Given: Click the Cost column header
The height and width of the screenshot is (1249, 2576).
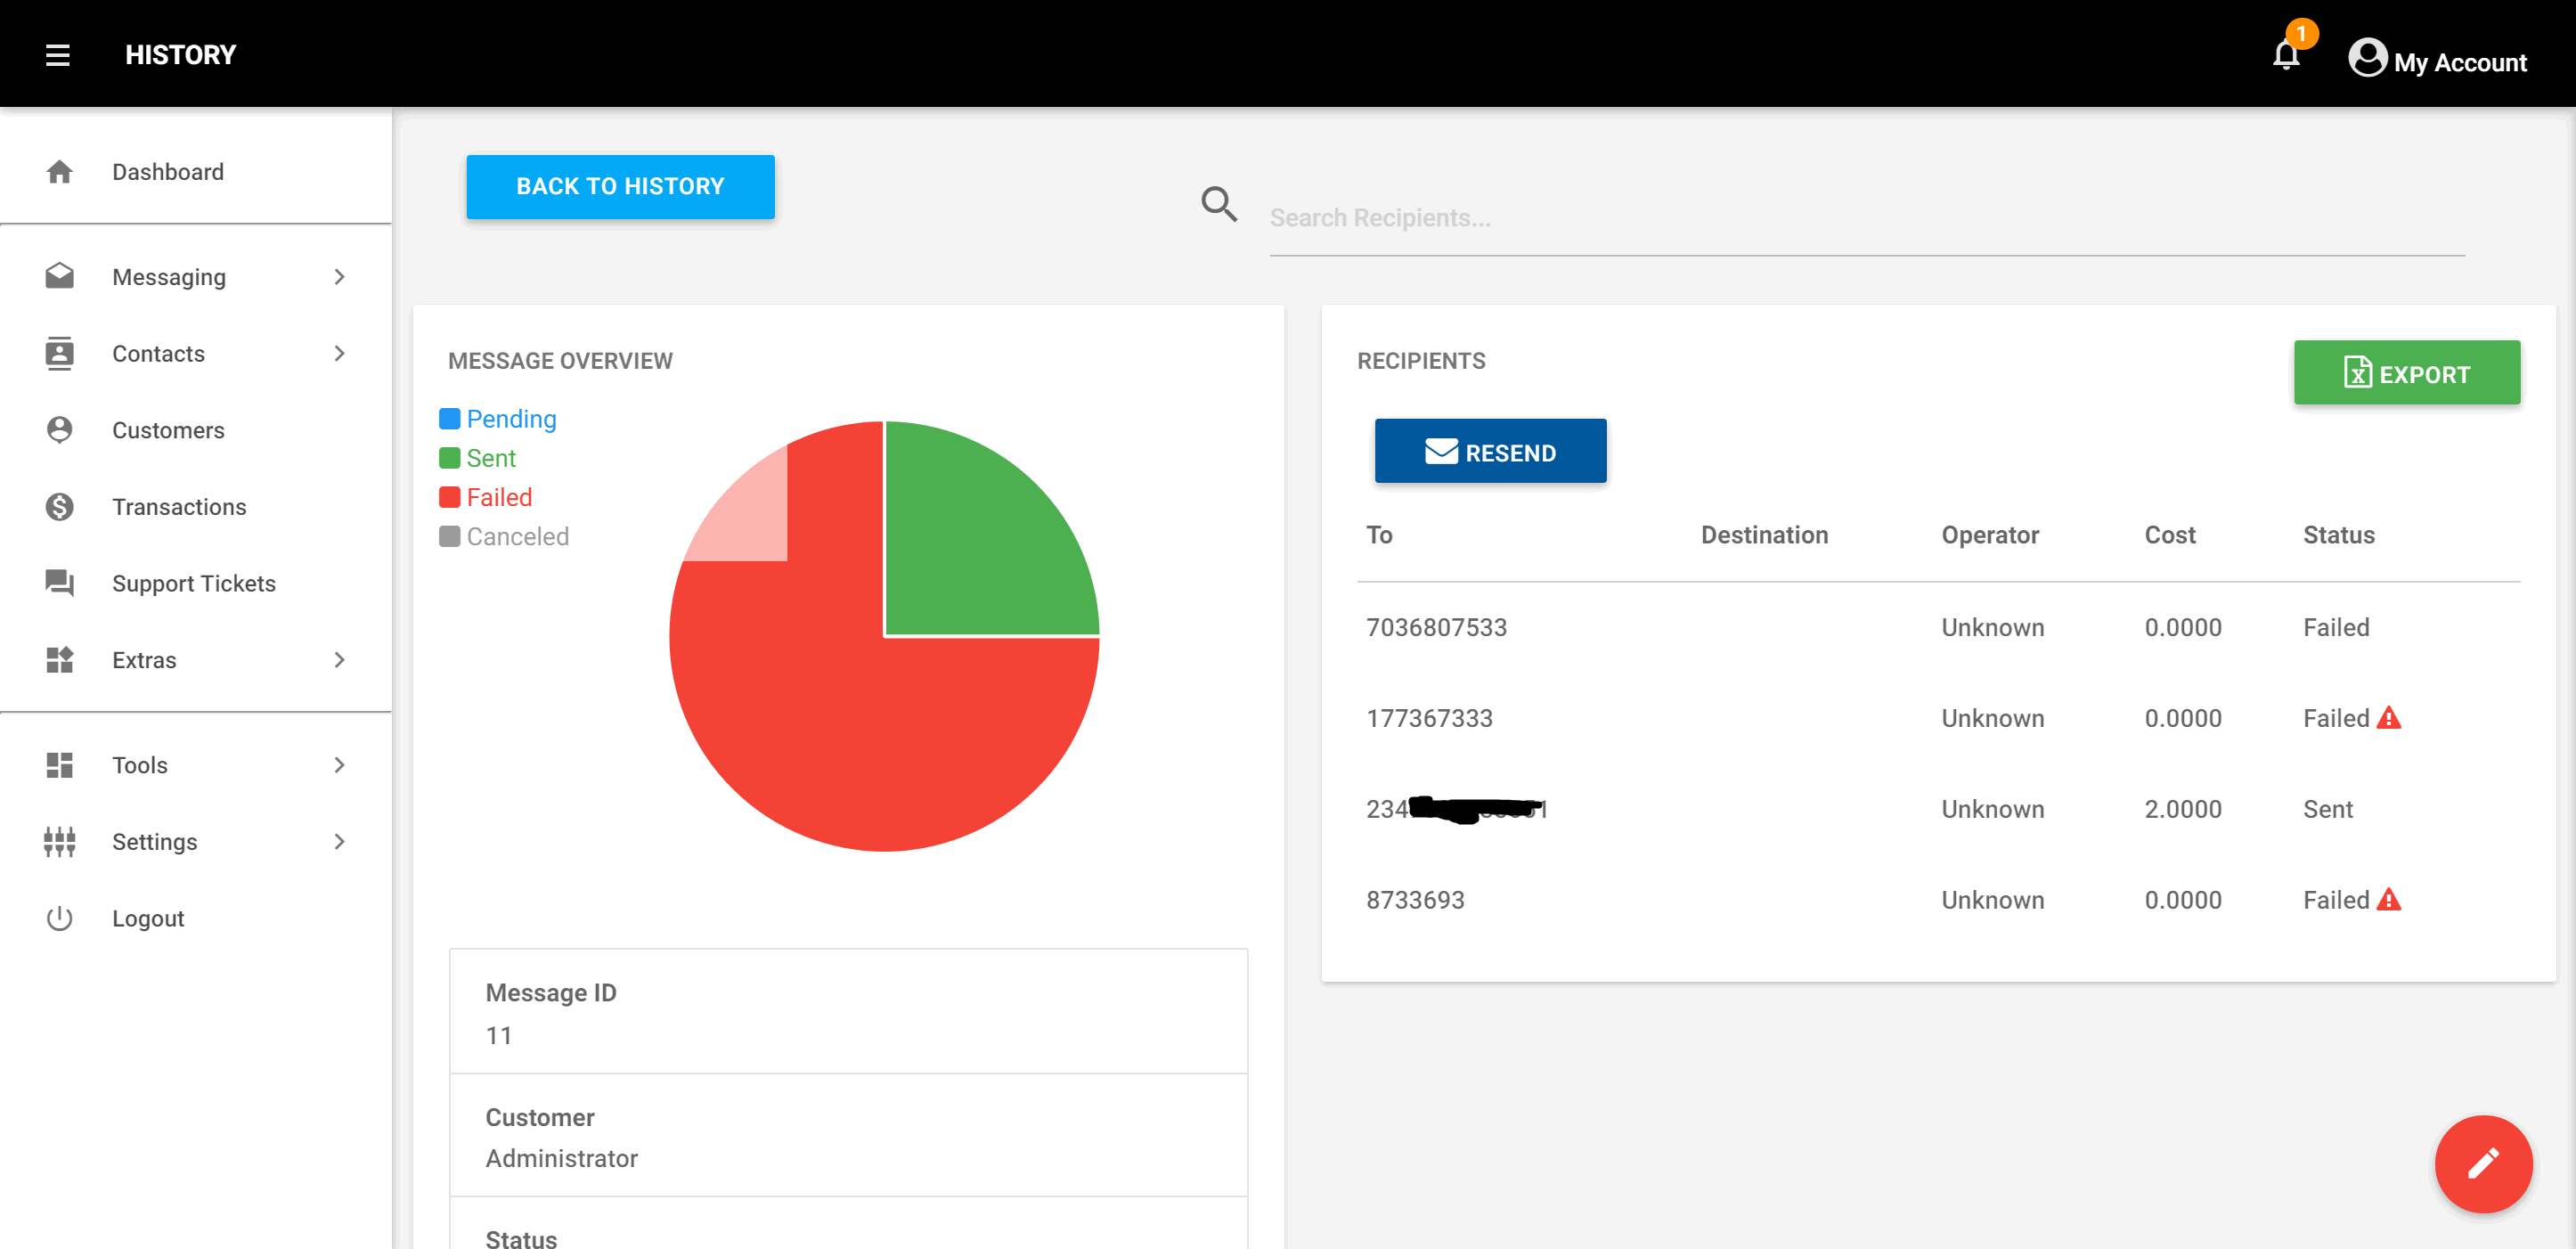Looking at the screenshot, I should point(2170,535).
